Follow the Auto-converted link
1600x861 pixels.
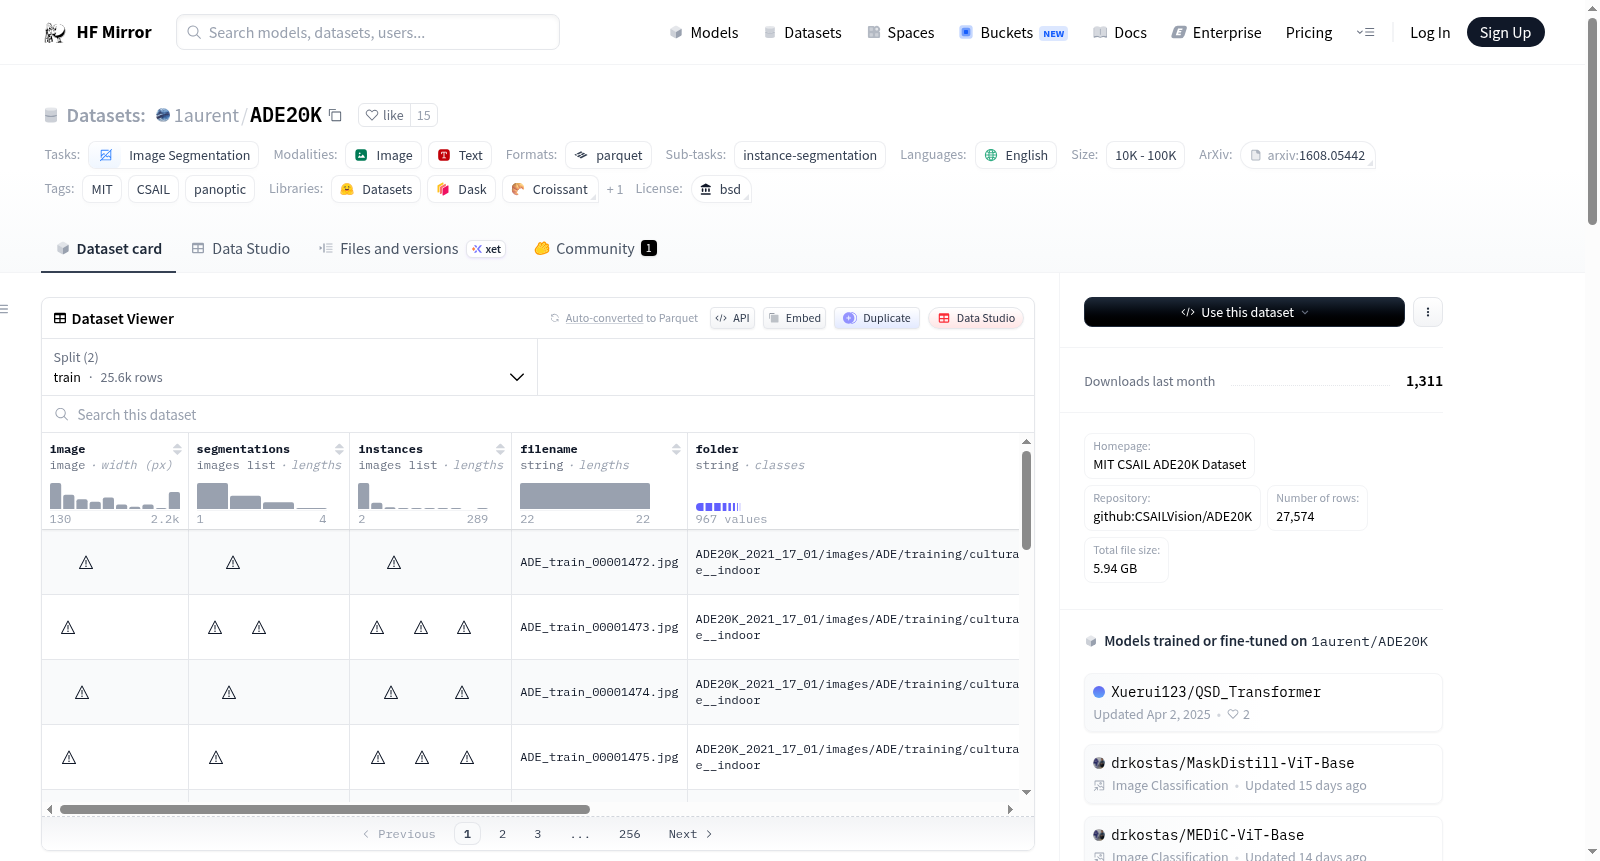click(x=604, y=318)
